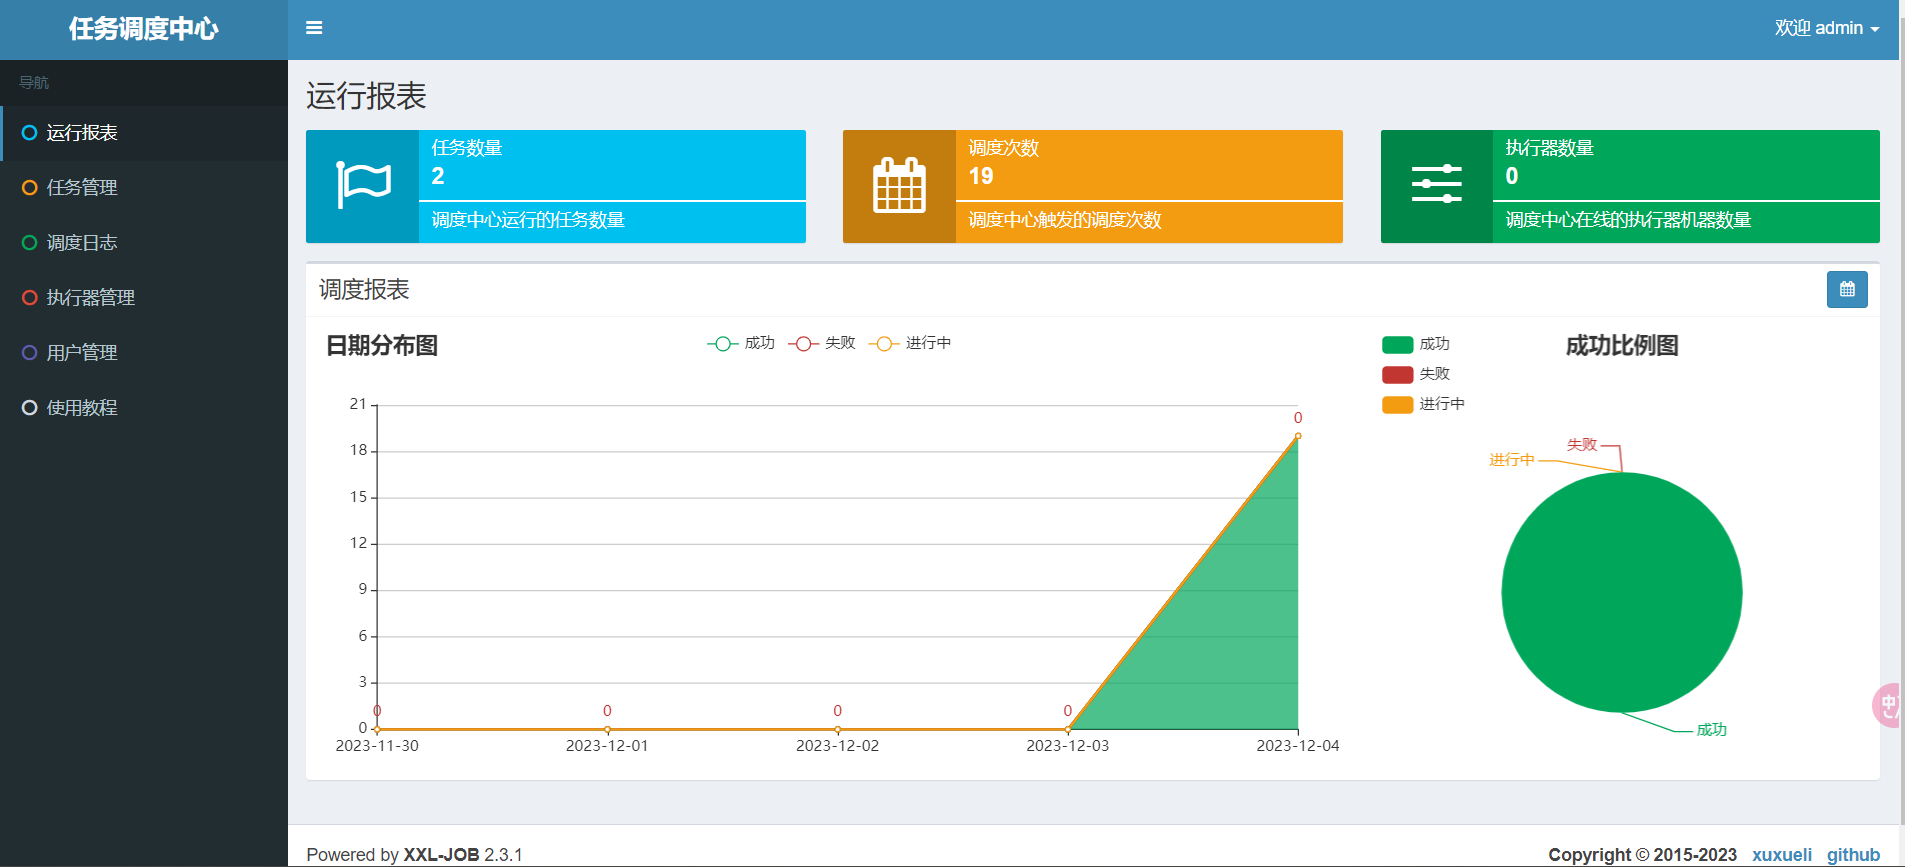
Task: Toggle 进行中 series in line chart legend
Action: pyautogui.click(x=910, y=343)
